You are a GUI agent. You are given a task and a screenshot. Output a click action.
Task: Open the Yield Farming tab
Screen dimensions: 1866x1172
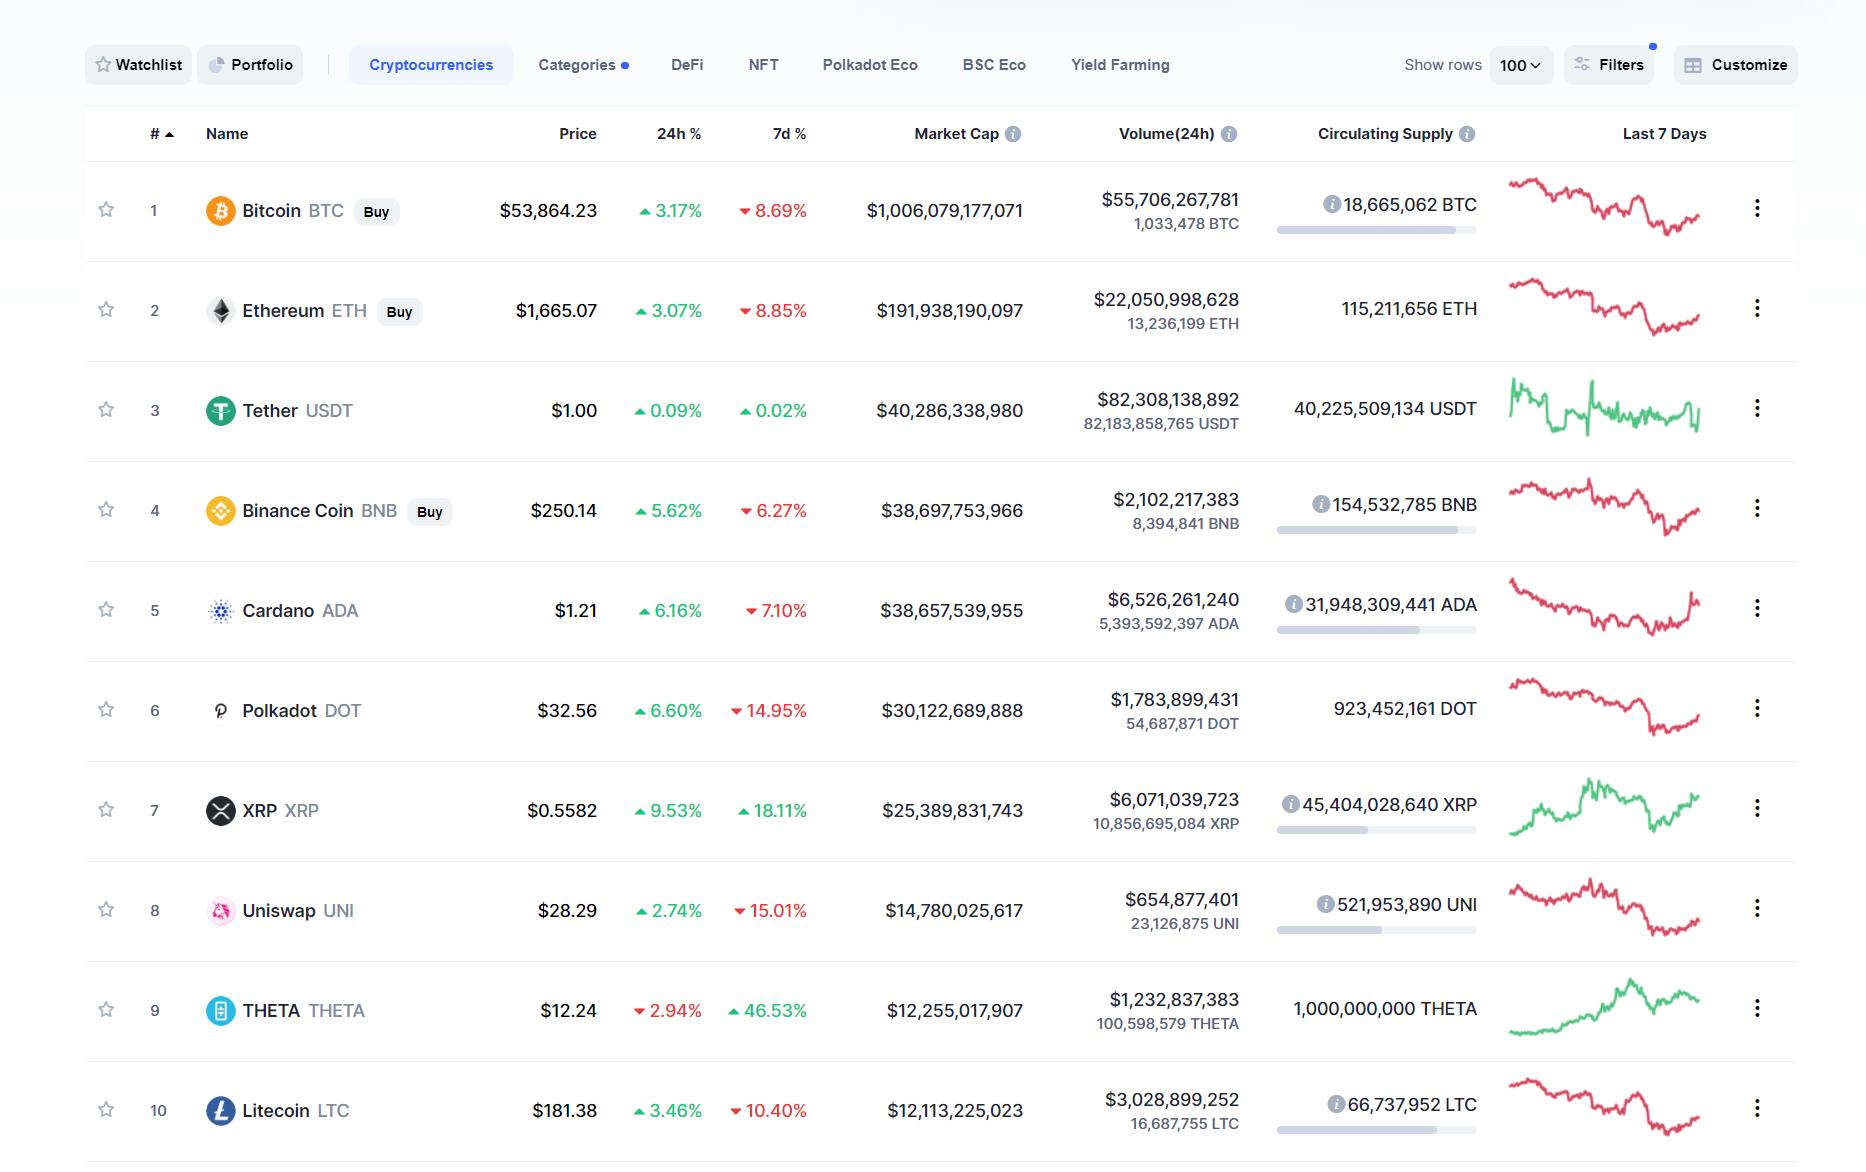click(x=1120, y=65)
